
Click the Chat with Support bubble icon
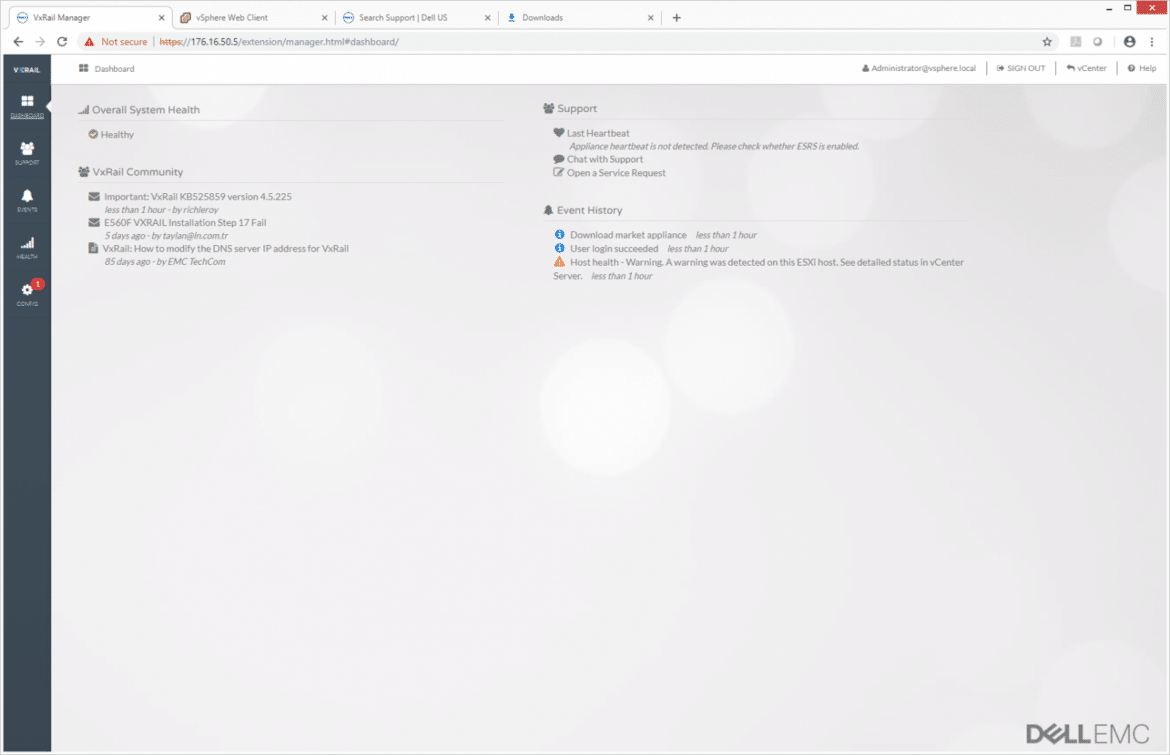pos(558,159)
